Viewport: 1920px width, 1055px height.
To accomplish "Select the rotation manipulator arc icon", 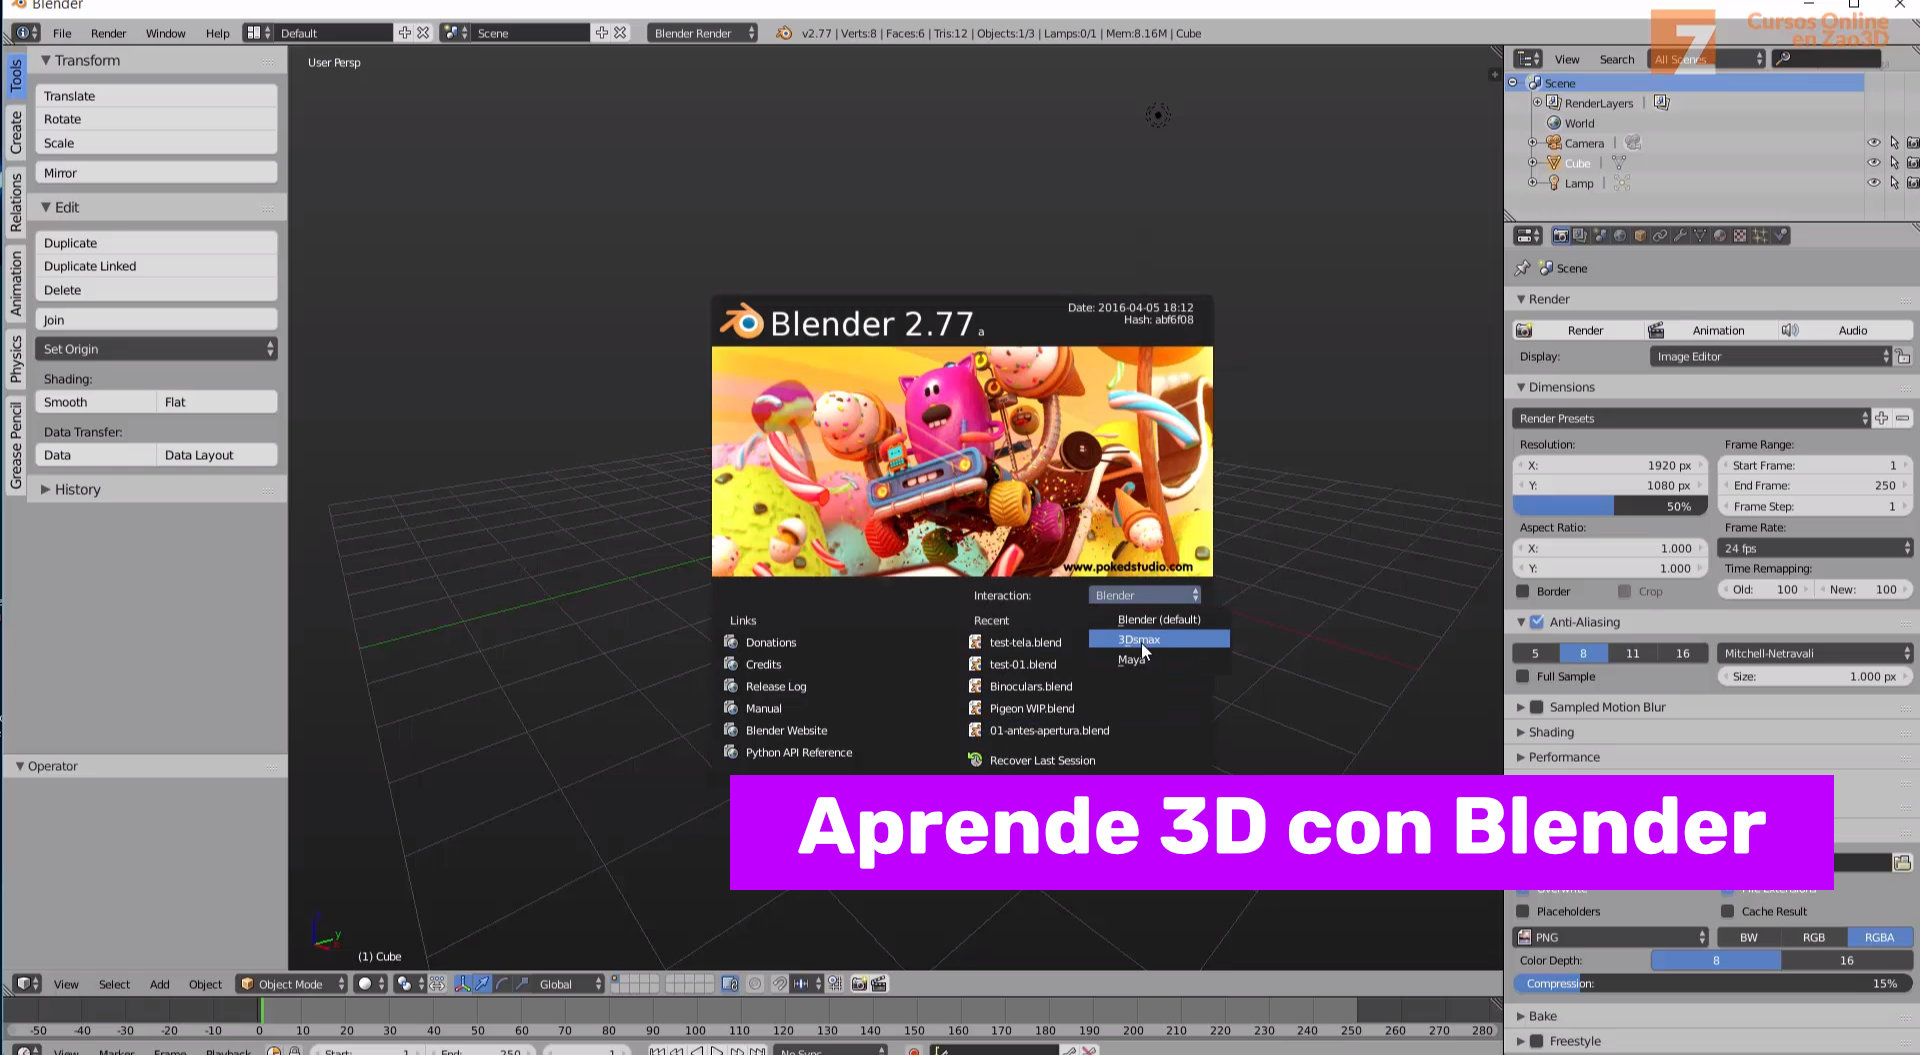I will point(500,983).
